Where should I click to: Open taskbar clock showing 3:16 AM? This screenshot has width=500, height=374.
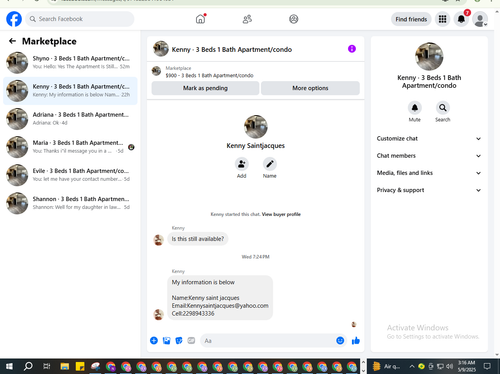[x=467, y=366]
